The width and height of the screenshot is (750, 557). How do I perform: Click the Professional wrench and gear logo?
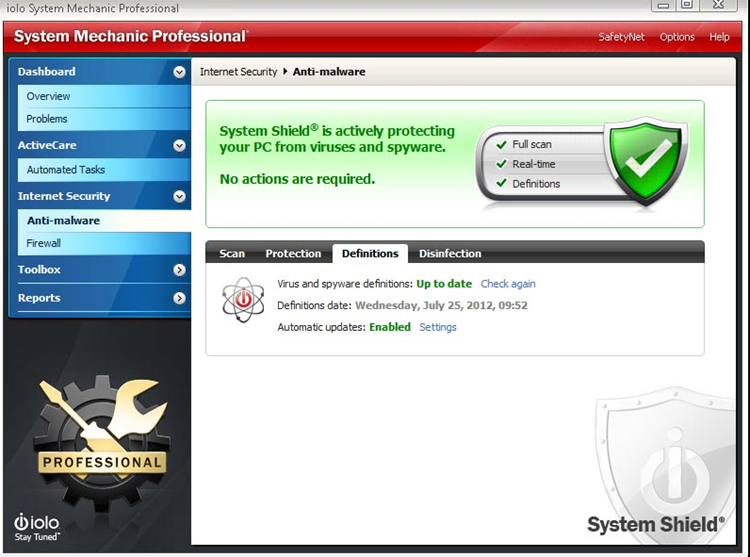[x=101, y=443]
